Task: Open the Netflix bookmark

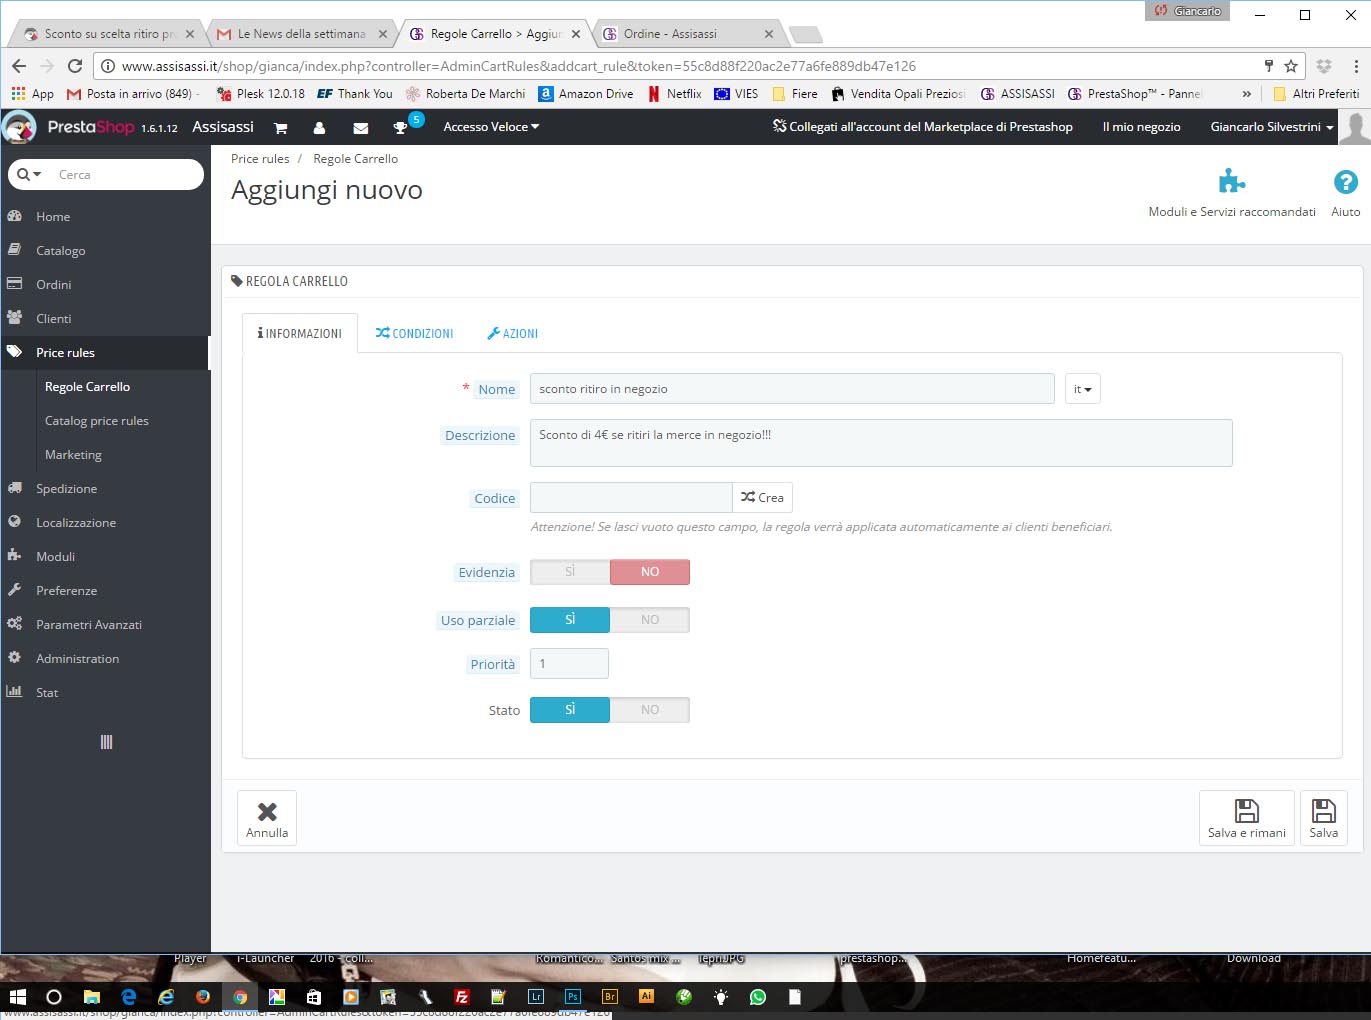Action: [x=675, y=94]
